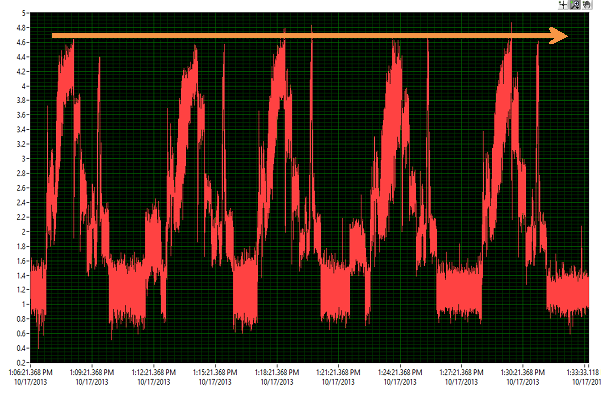Activate the magnifier zoom tool
The height and width of the screenshot is (400, 601).
[x=575, y=5]
